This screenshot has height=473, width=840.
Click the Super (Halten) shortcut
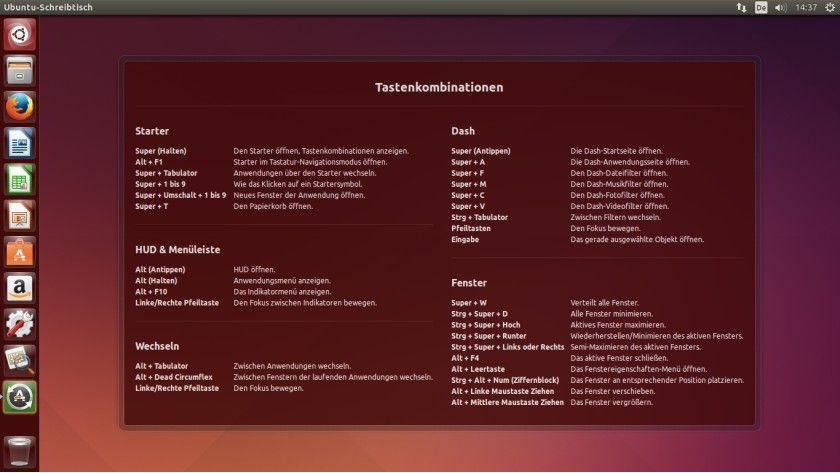click(161, 151)
